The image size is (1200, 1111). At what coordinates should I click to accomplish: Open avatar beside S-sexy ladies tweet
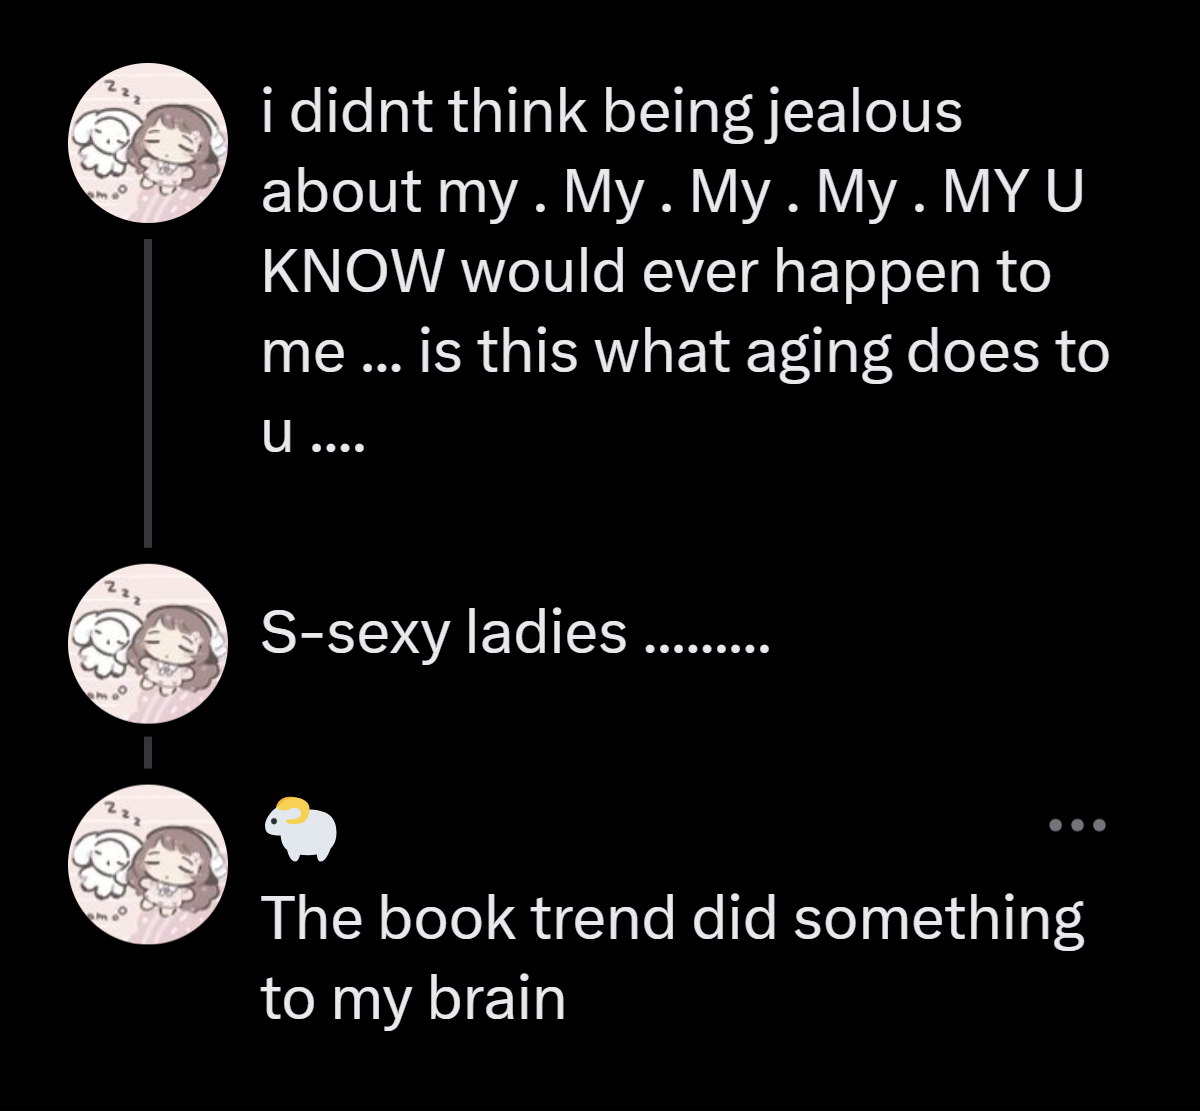(x=147, y=643)
